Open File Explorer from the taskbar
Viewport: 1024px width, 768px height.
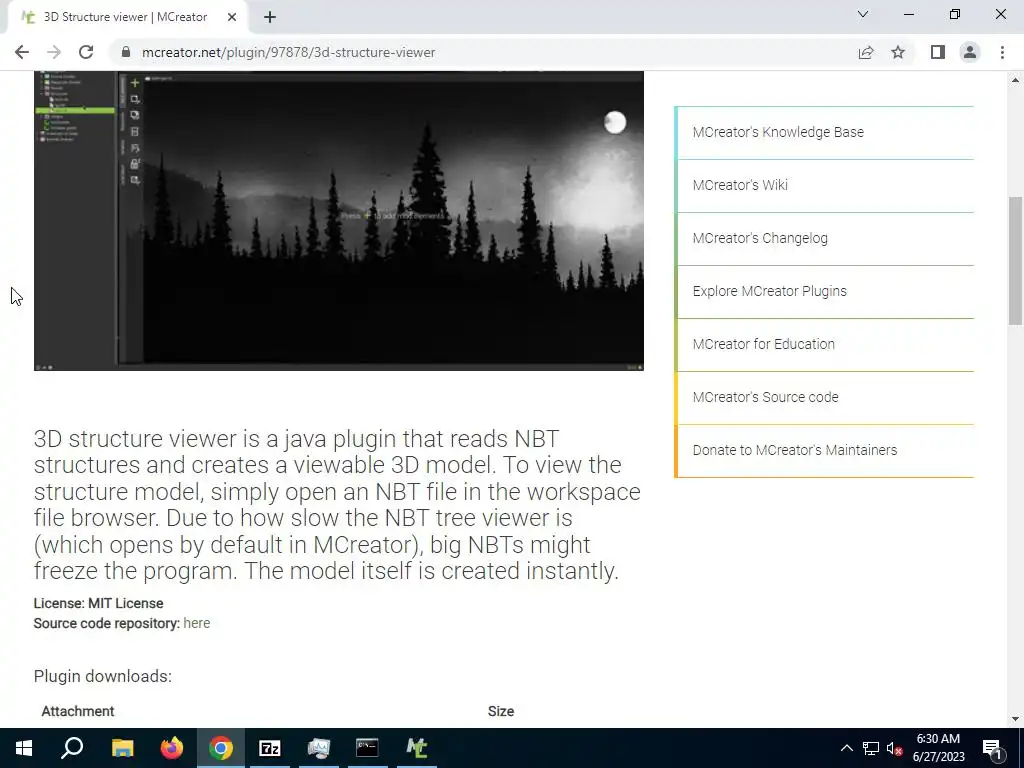122,748
